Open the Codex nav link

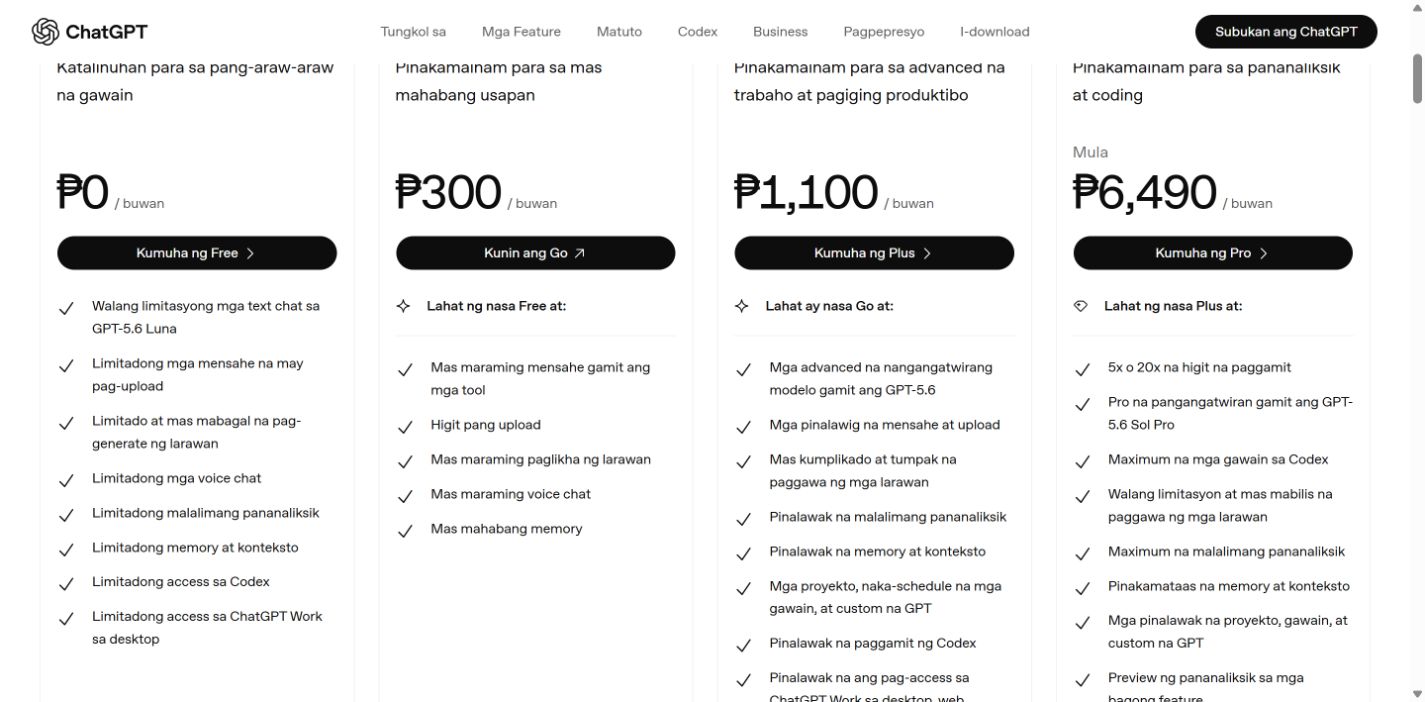coord(697,32)
